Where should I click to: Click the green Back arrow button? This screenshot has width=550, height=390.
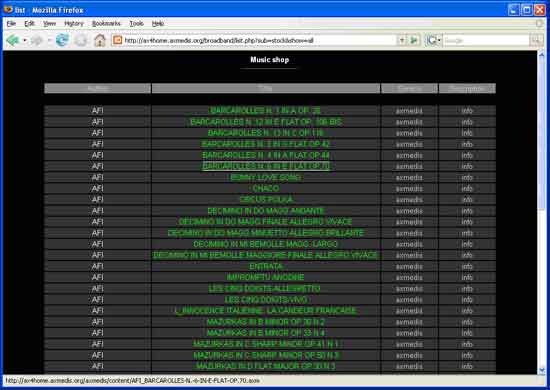coord(13,40)
